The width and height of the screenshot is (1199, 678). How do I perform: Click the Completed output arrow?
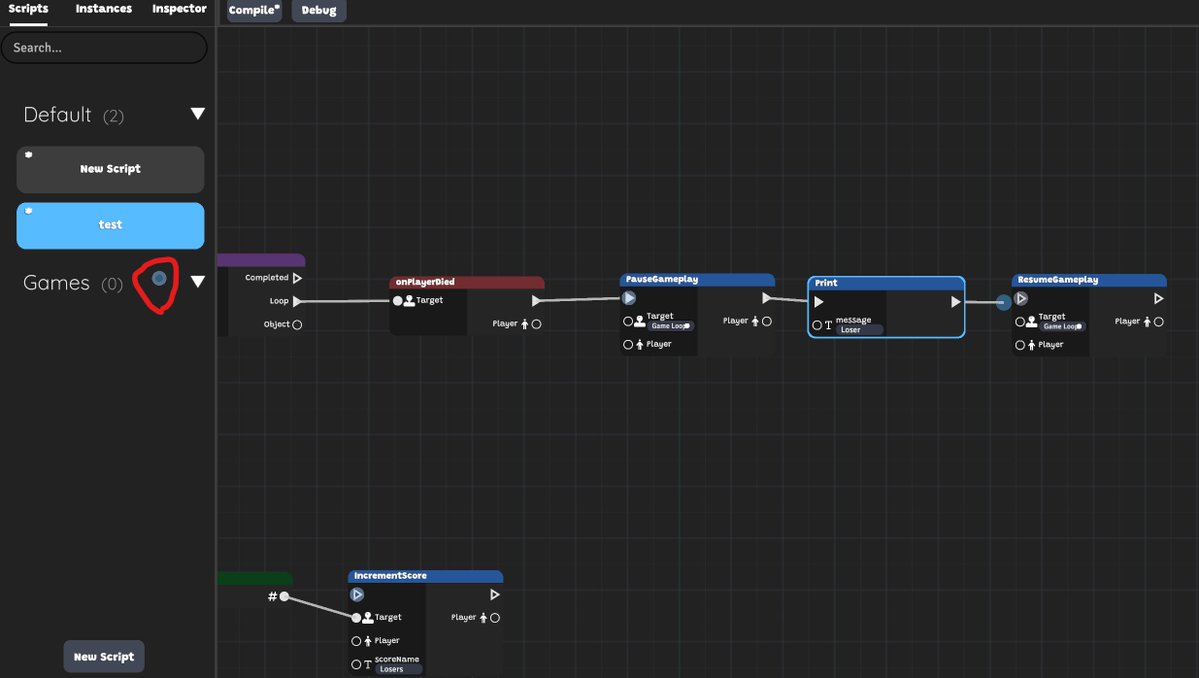coord(297,277)
